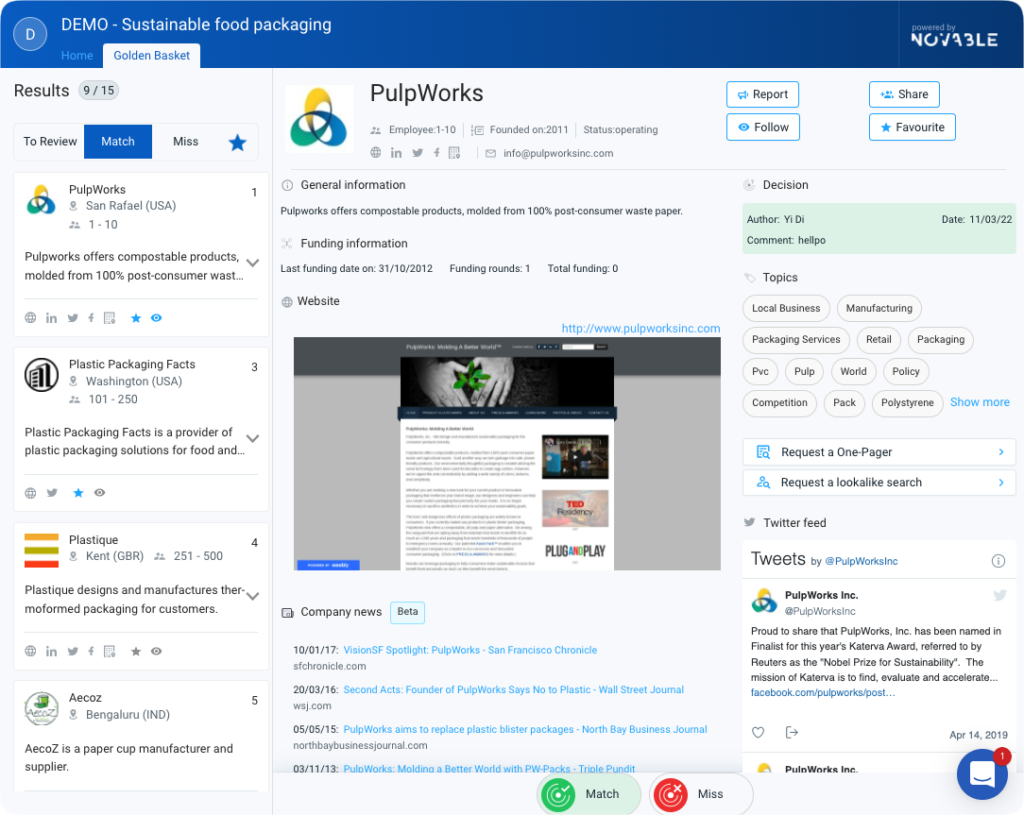Toggle follow eye on PulpWorks card
1024x815 pixels.
(157, 318)
